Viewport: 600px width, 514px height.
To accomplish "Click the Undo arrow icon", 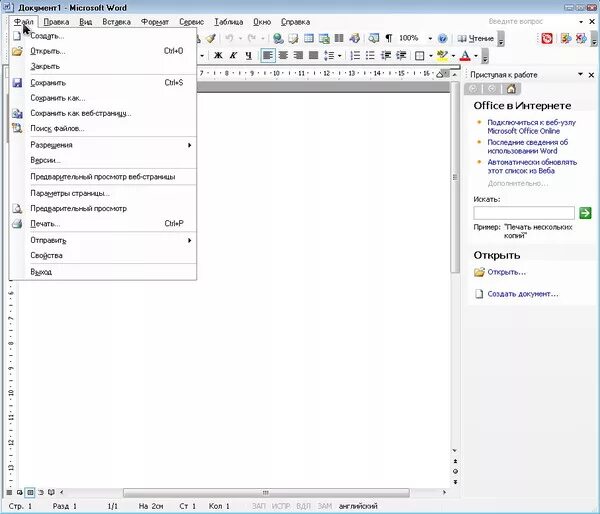I will pyautogui.click(x=230, y=38).
